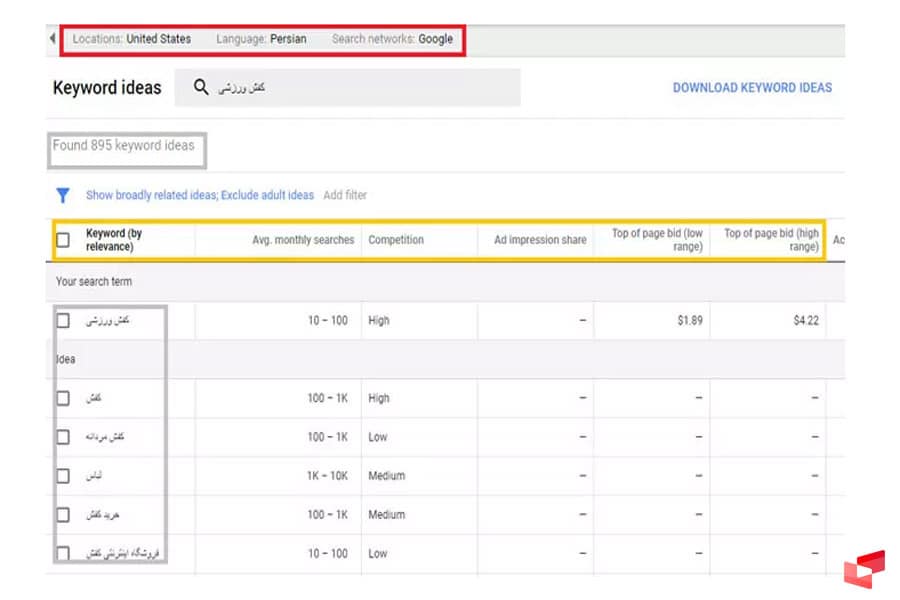Check the box for search term کفش ورزشی

click(x=63, y=321)
